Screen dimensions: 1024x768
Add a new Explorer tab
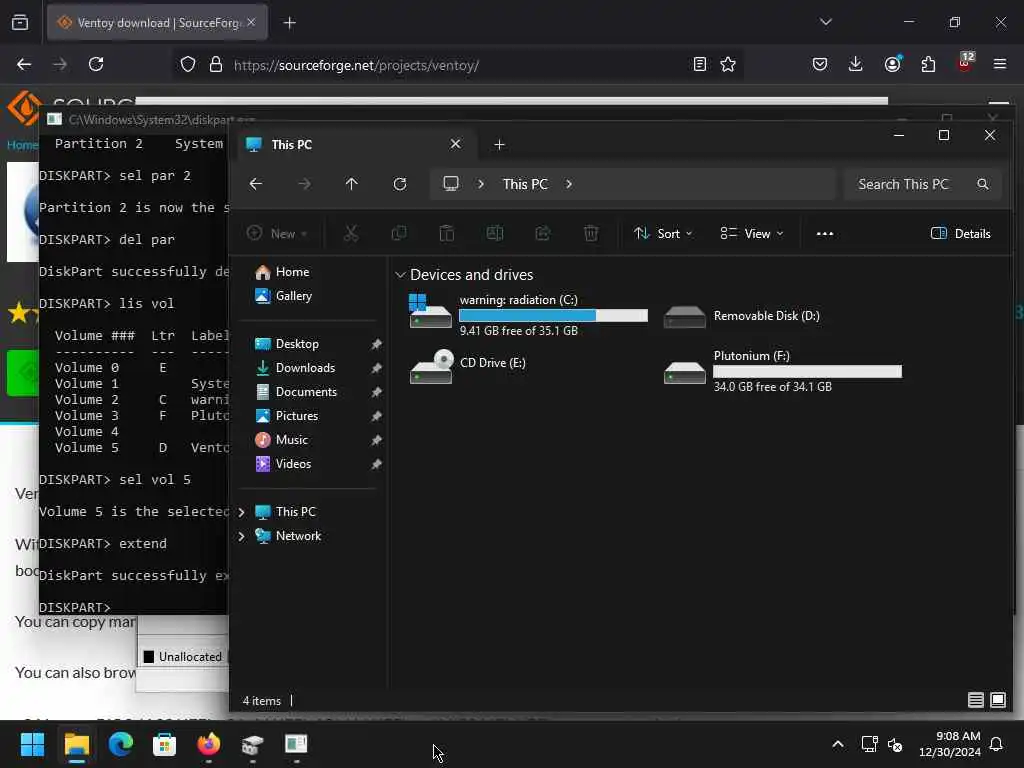pos(499,144)
